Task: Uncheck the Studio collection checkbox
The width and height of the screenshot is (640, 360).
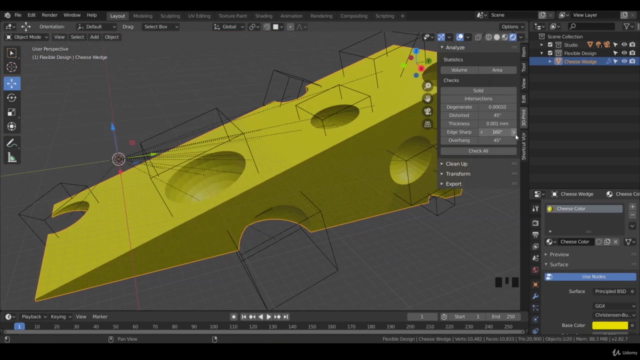Action: (x=550, y=45)
